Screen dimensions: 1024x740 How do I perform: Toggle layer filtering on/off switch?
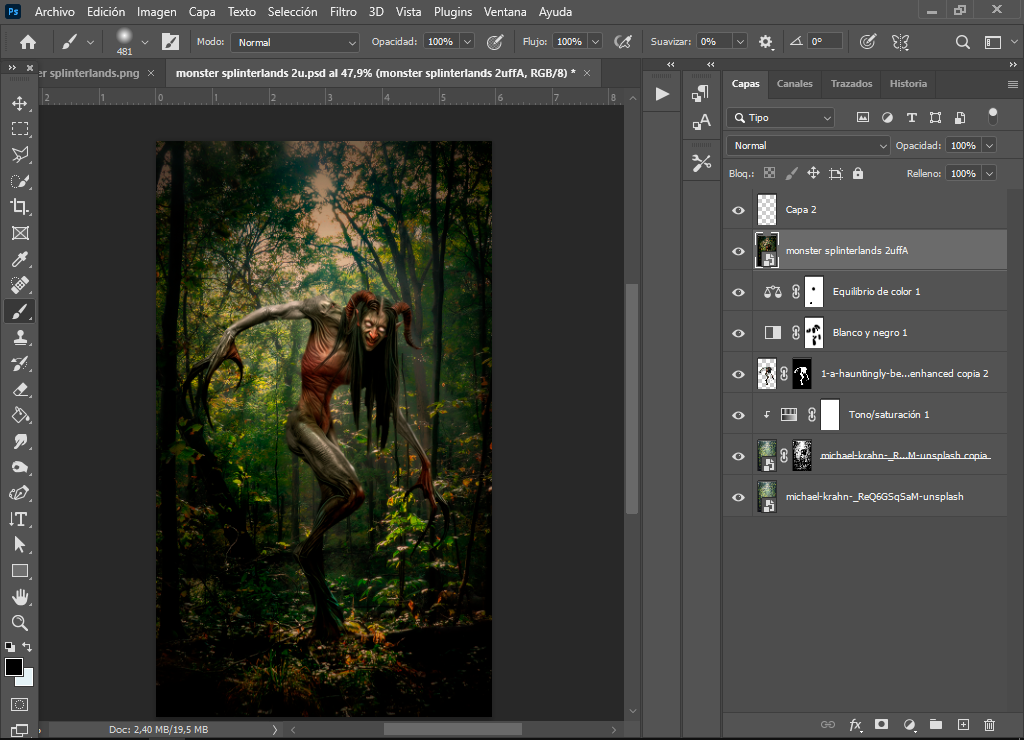pos(993,116)
